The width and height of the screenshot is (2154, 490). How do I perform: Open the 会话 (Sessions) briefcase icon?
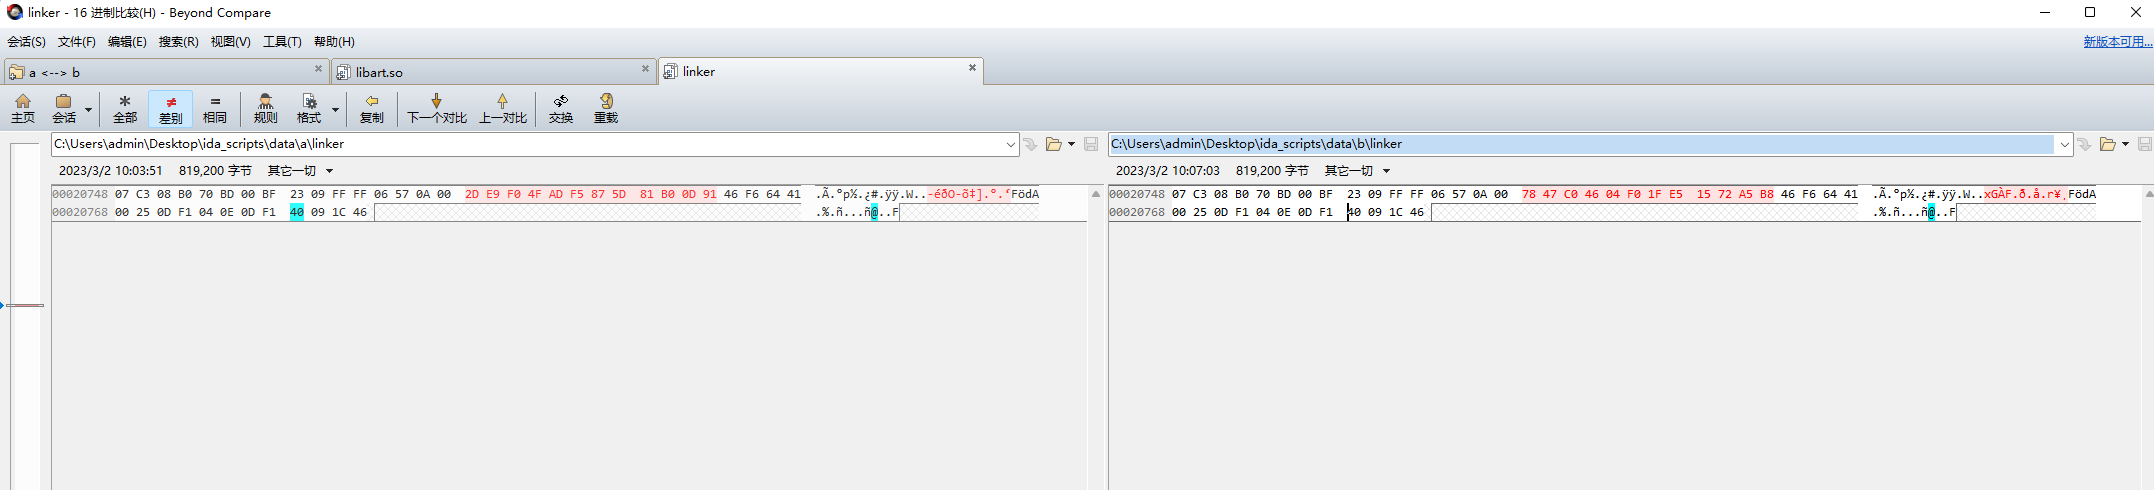click(64, 108)
